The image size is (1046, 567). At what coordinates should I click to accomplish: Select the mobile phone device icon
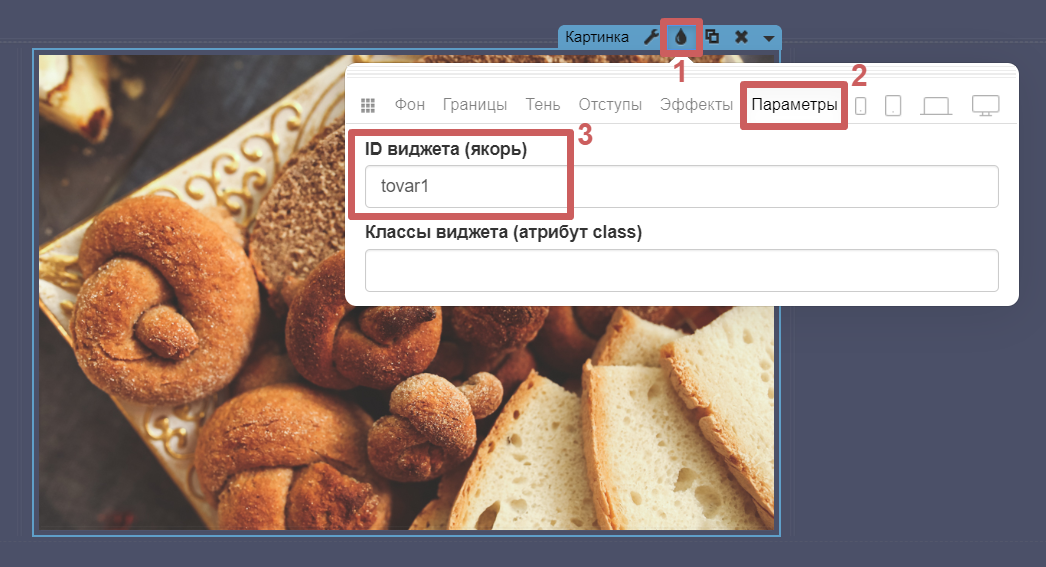tap(861, 105)
